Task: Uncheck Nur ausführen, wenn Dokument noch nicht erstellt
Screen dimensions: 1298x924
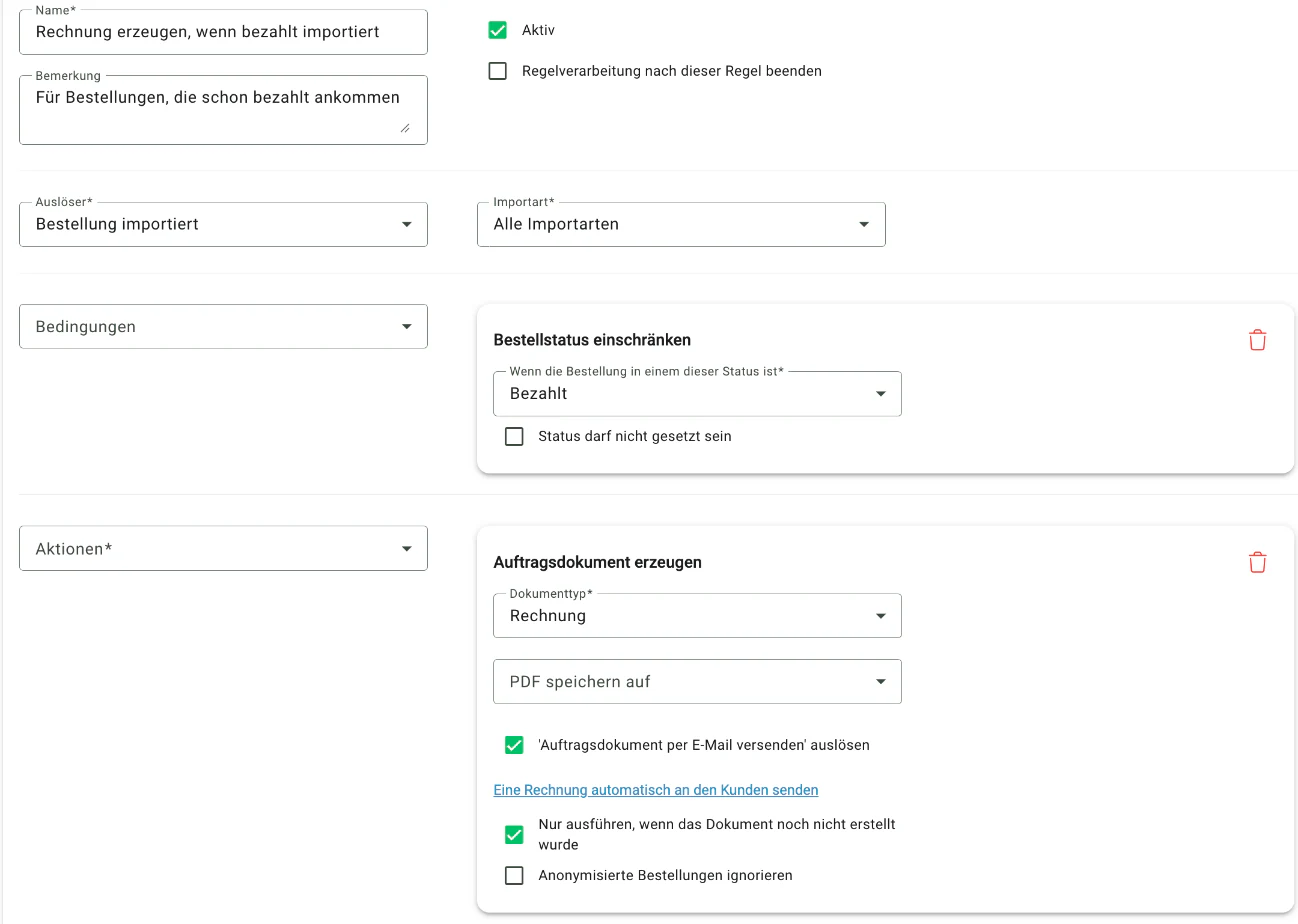Action: click(514, 834)
